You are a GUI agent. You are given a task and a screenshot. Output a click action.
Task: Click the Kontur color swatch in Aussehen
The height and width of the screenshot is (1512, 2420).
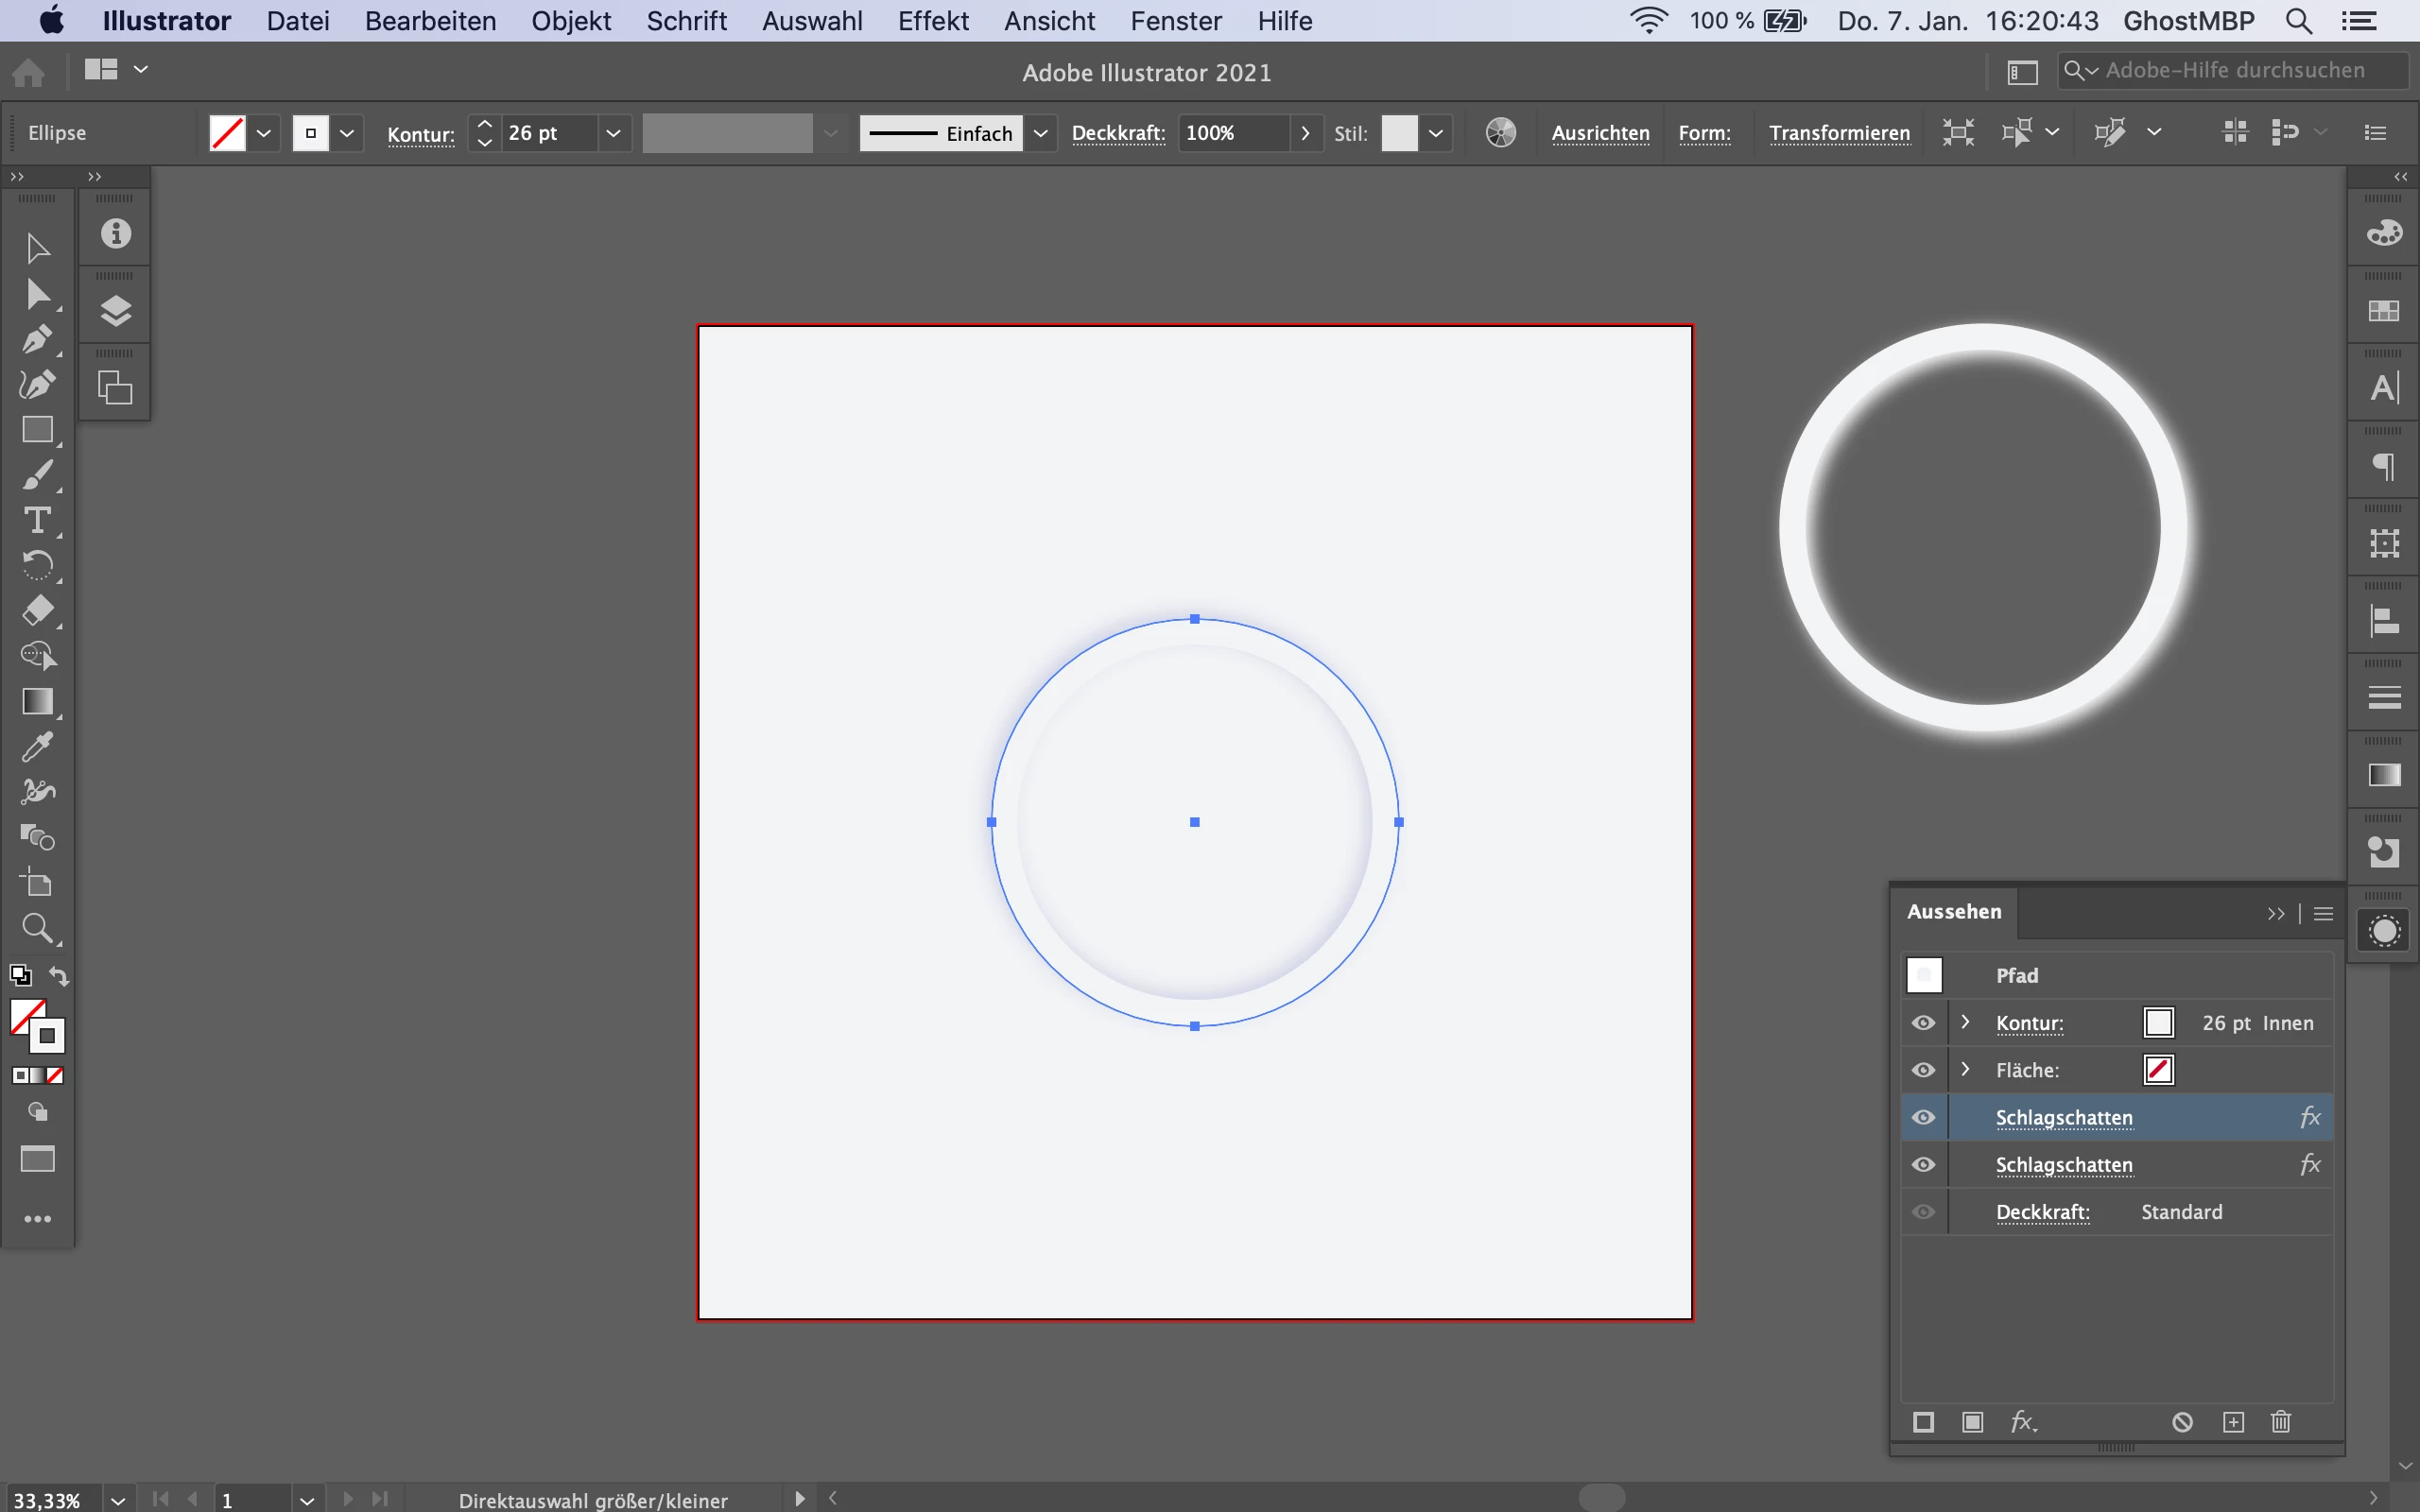coord(2158,1023)
